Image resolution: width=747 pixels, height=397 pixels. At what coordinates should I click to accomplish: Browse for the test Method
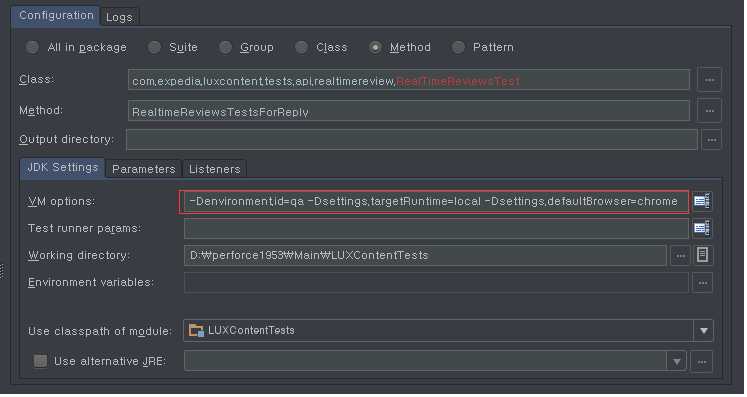(x=709, y=111)
